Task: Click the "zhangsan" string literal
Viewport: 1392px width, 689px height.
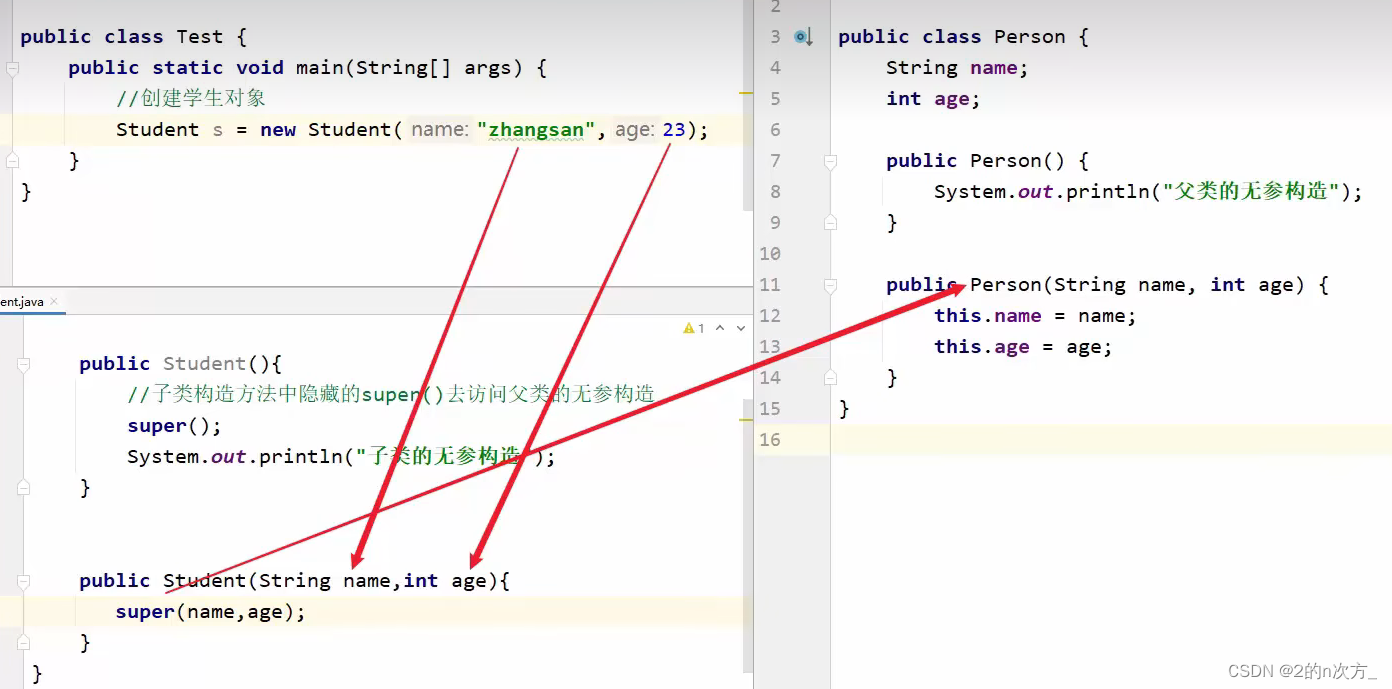Action: click(536, 130)
